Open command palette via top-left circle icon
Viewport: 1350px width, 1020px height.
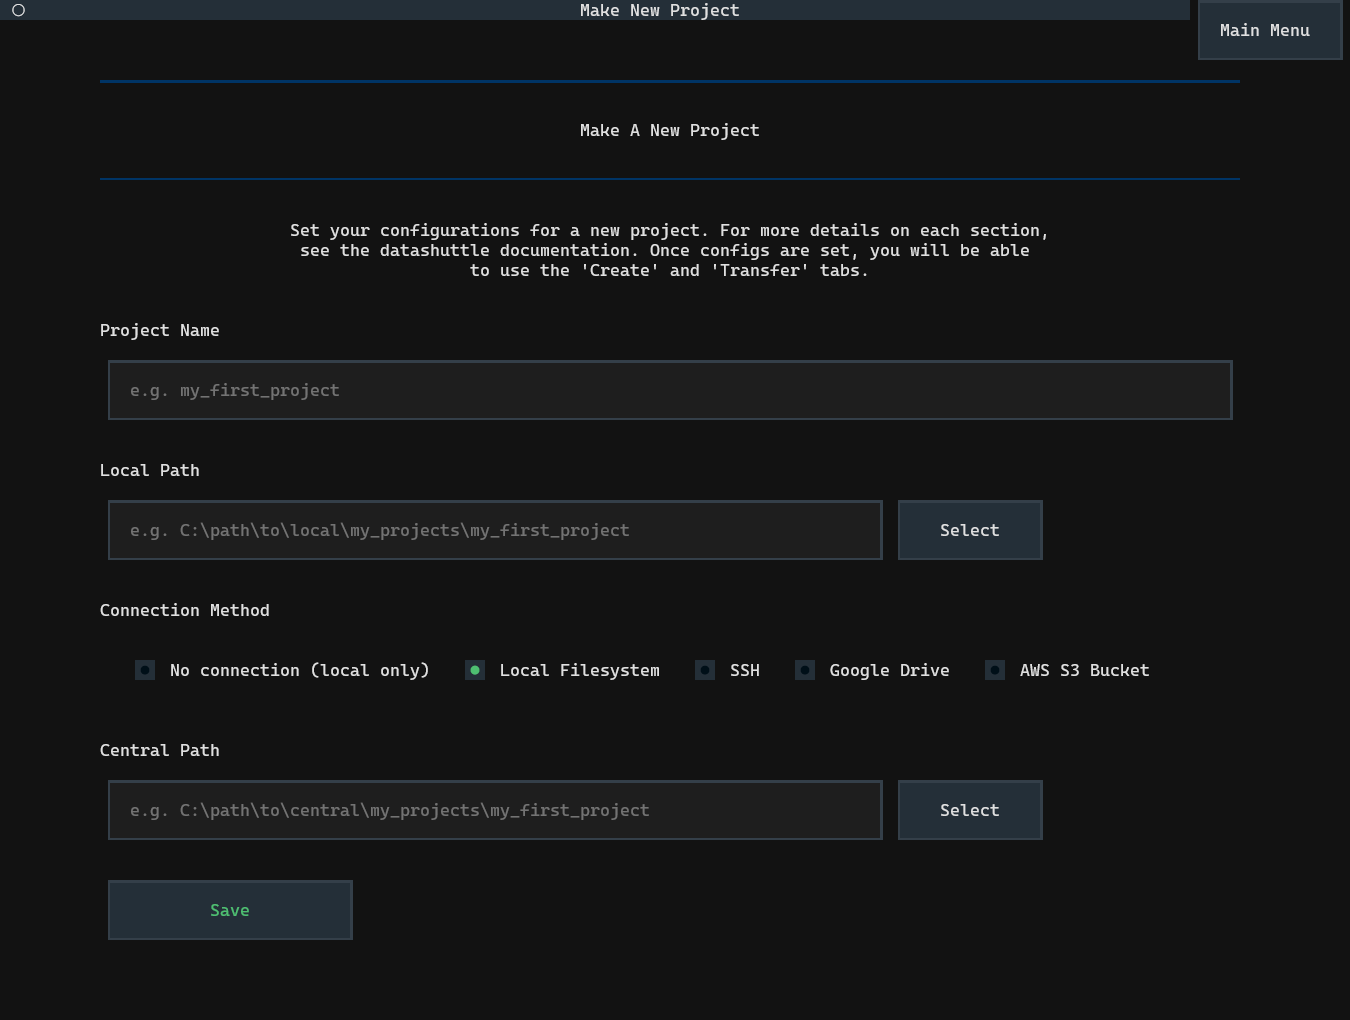pyautogui.click(x=18, y=10)
